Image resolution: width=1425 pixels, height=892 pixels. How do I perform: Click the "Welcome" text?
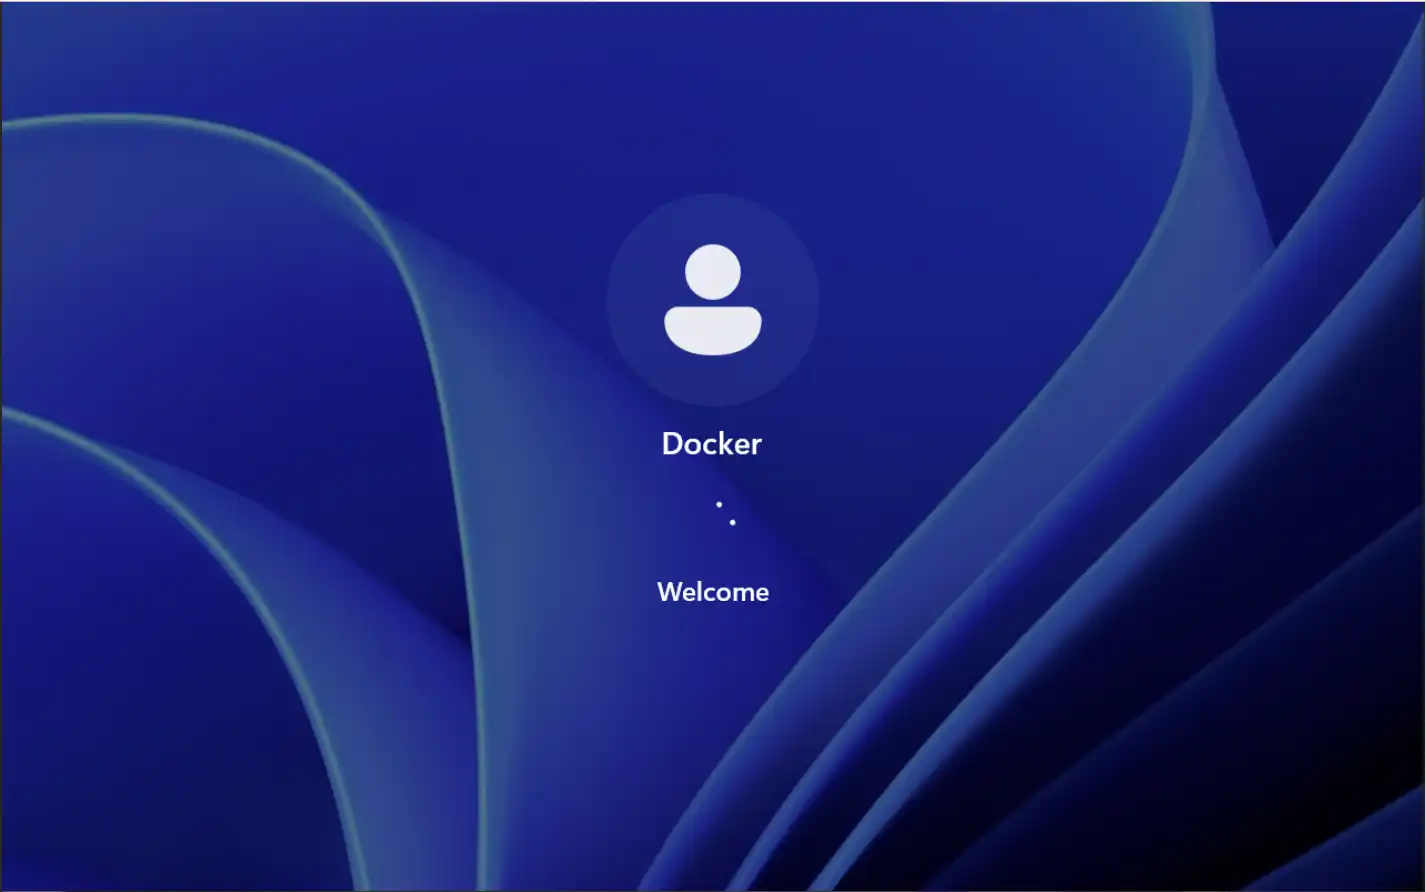(x=712, y=592)
